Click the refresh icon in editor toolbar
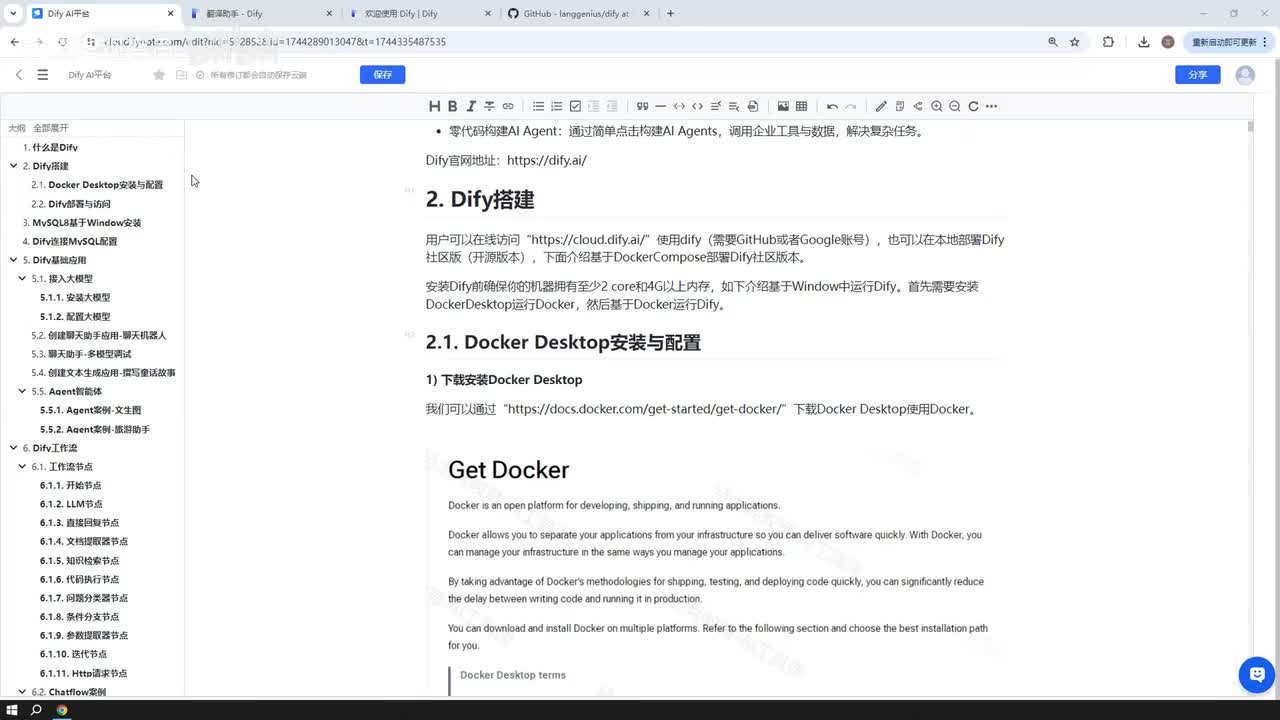Image resolution: width=1280 pixels, height=720 pixels. click(973, 106)
